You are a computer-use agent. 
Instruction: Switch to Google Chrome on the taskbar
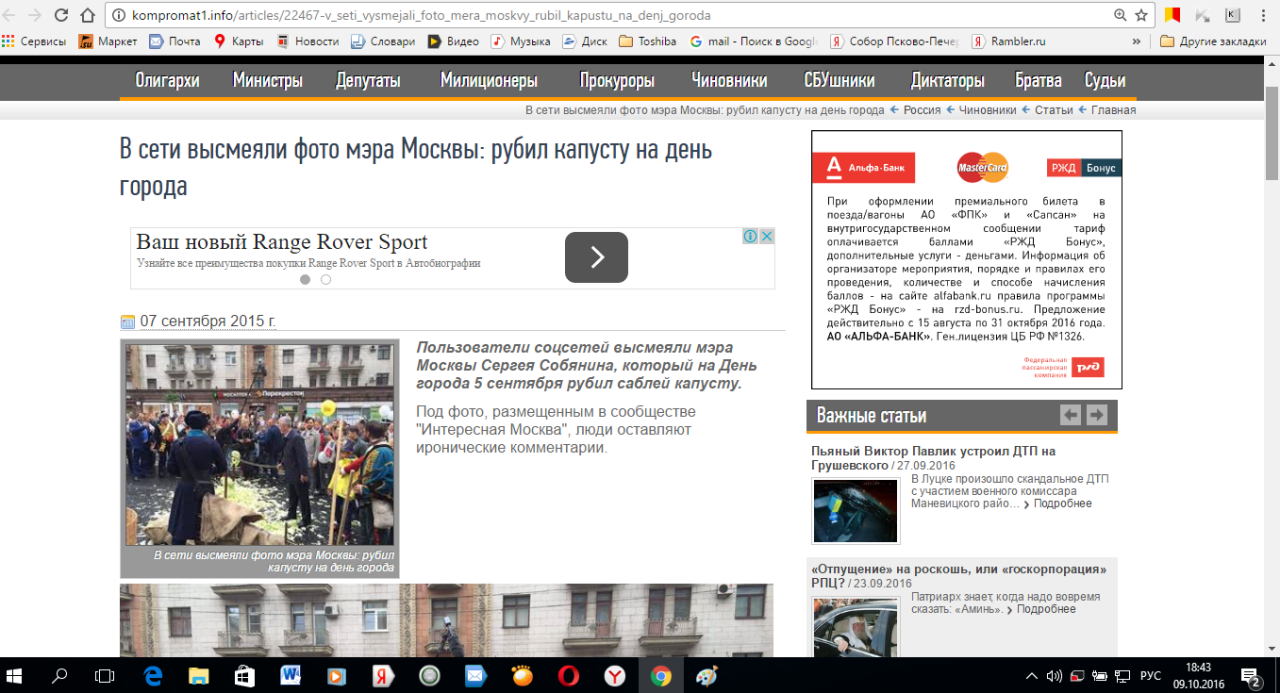[x=660, y=675]
